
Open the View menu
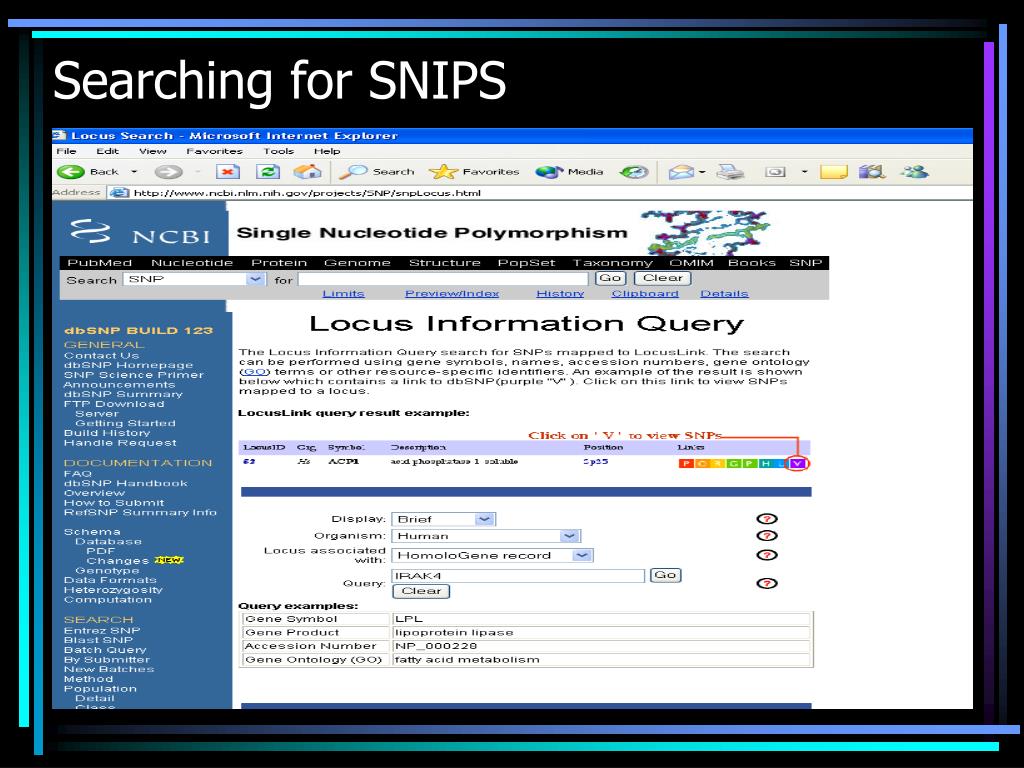point(153,152)
